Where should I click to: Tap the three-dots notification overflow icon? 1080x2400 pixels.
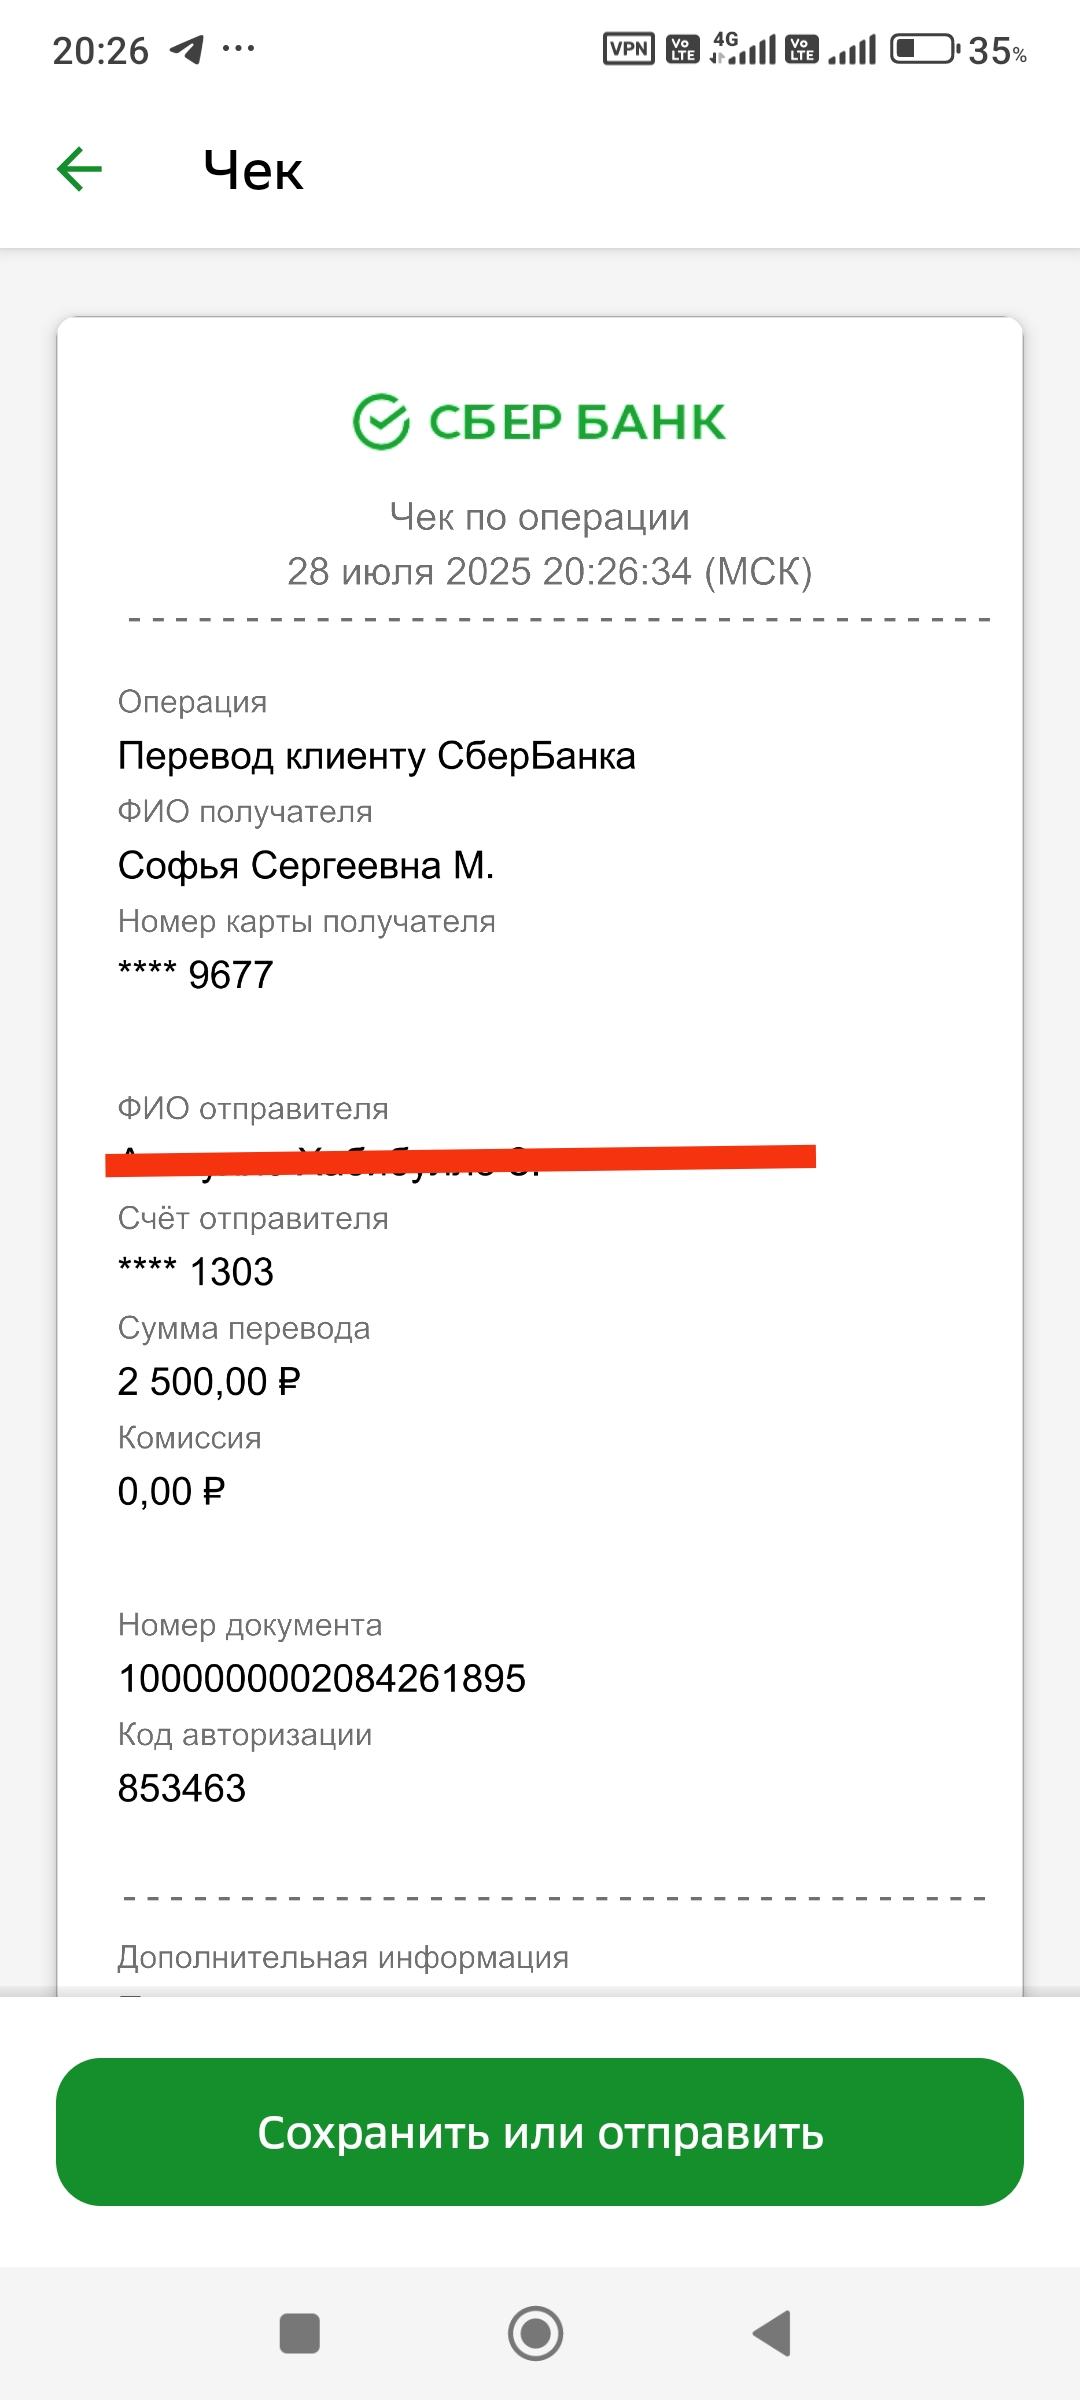238,48
